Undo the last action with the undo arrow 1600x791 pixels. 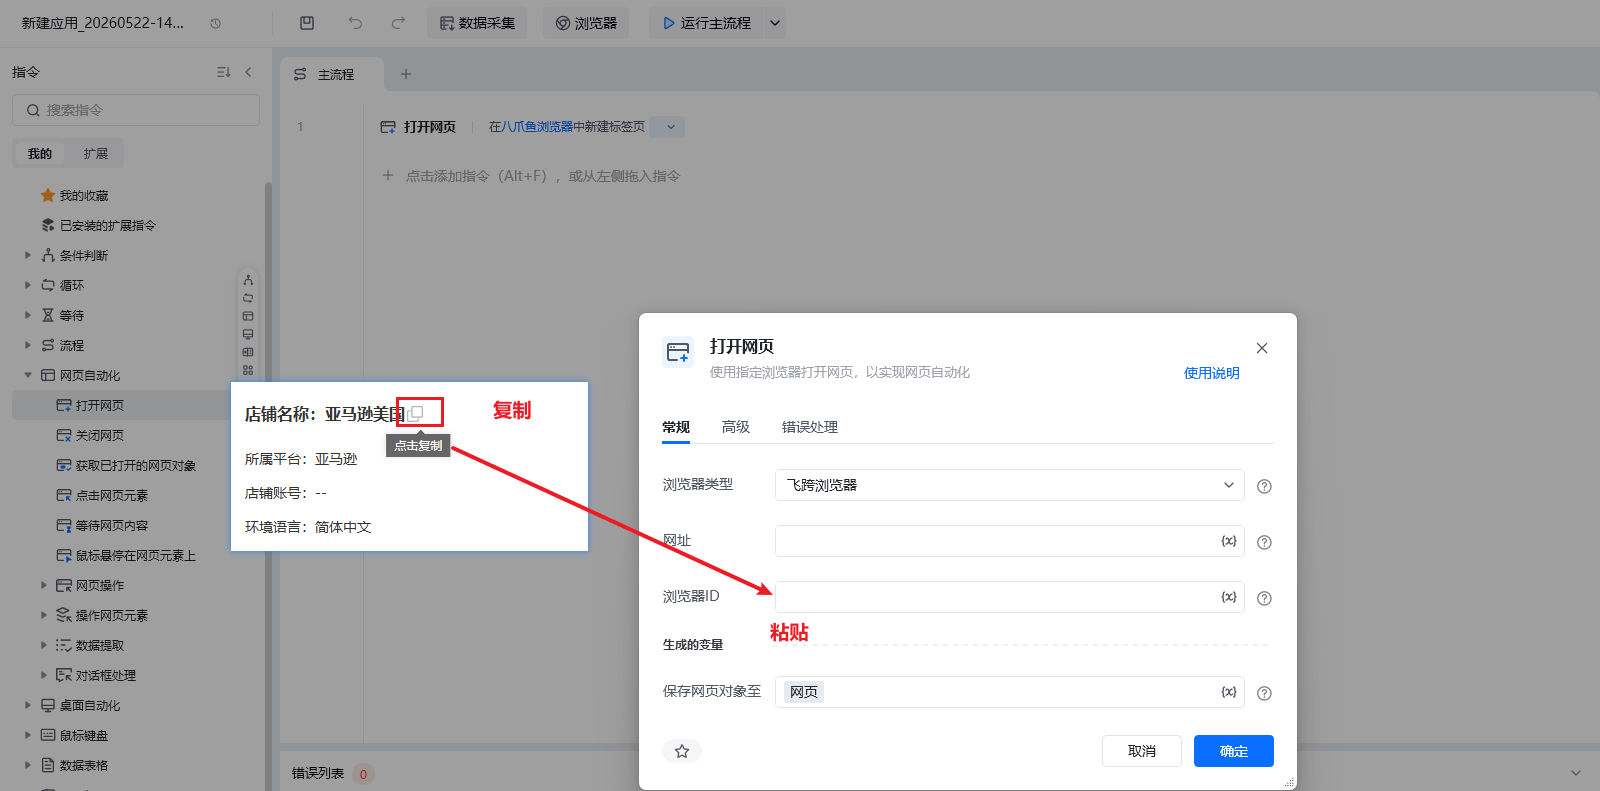pos(355,23)
